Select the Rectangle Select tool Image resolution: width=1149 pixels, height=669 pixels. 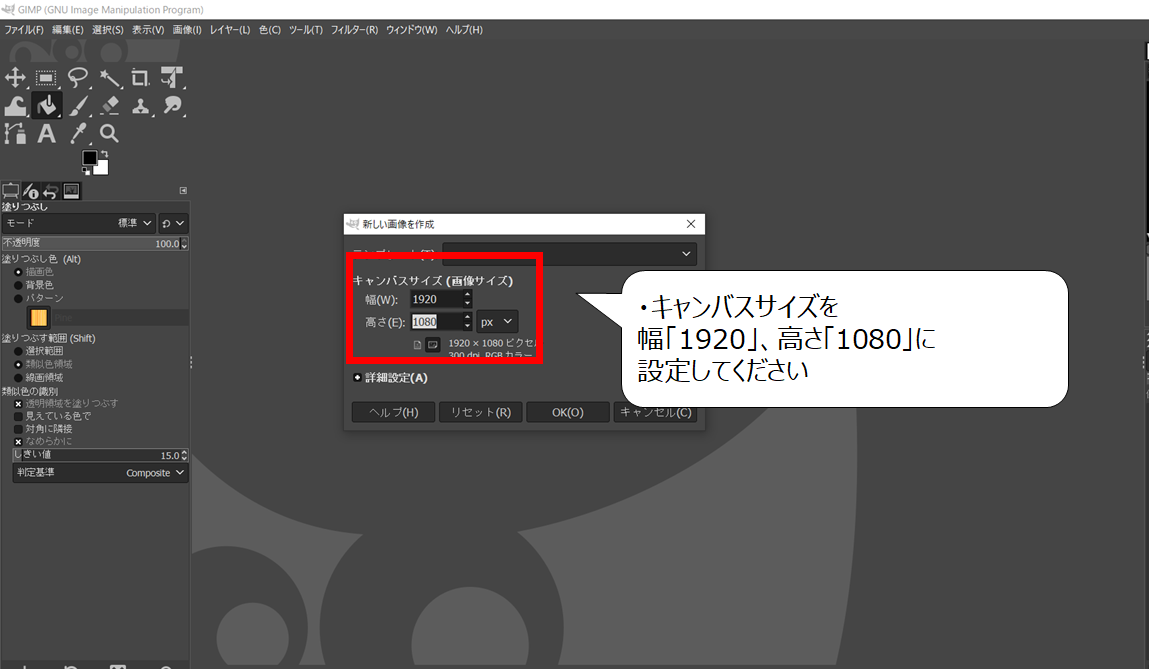point(46,78)
